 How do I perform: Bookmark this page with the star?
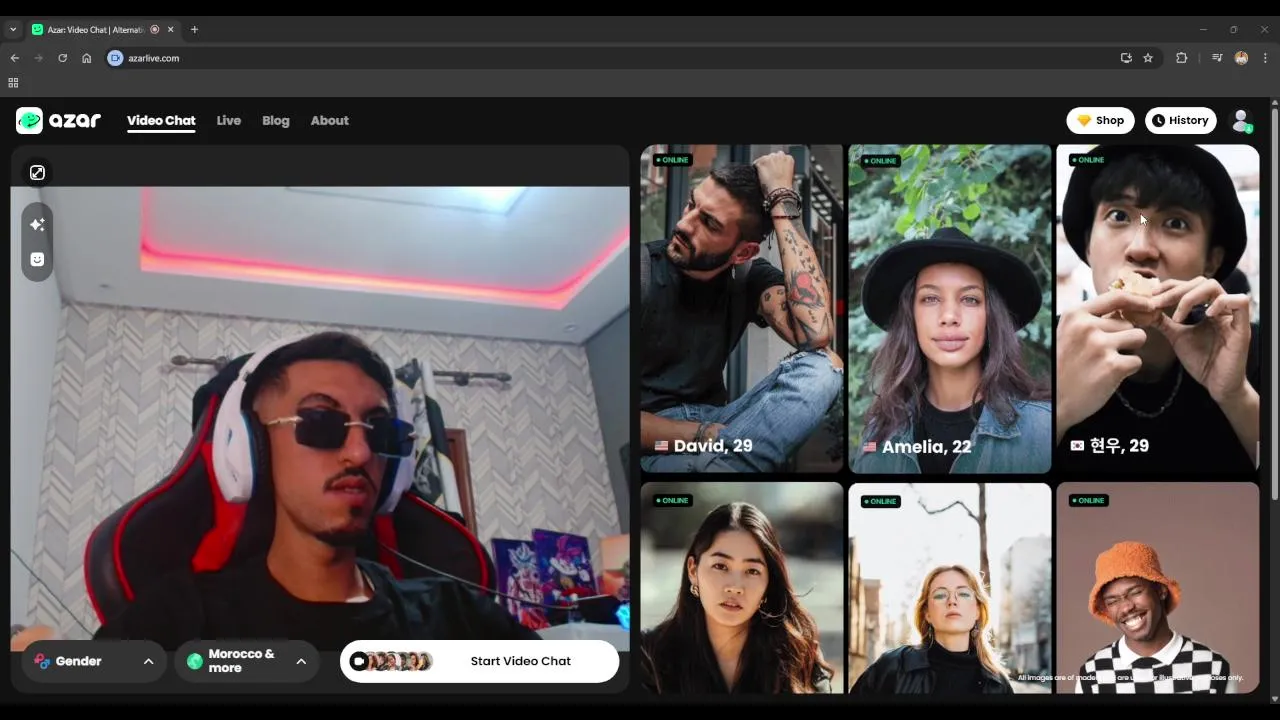point(1148,58)
